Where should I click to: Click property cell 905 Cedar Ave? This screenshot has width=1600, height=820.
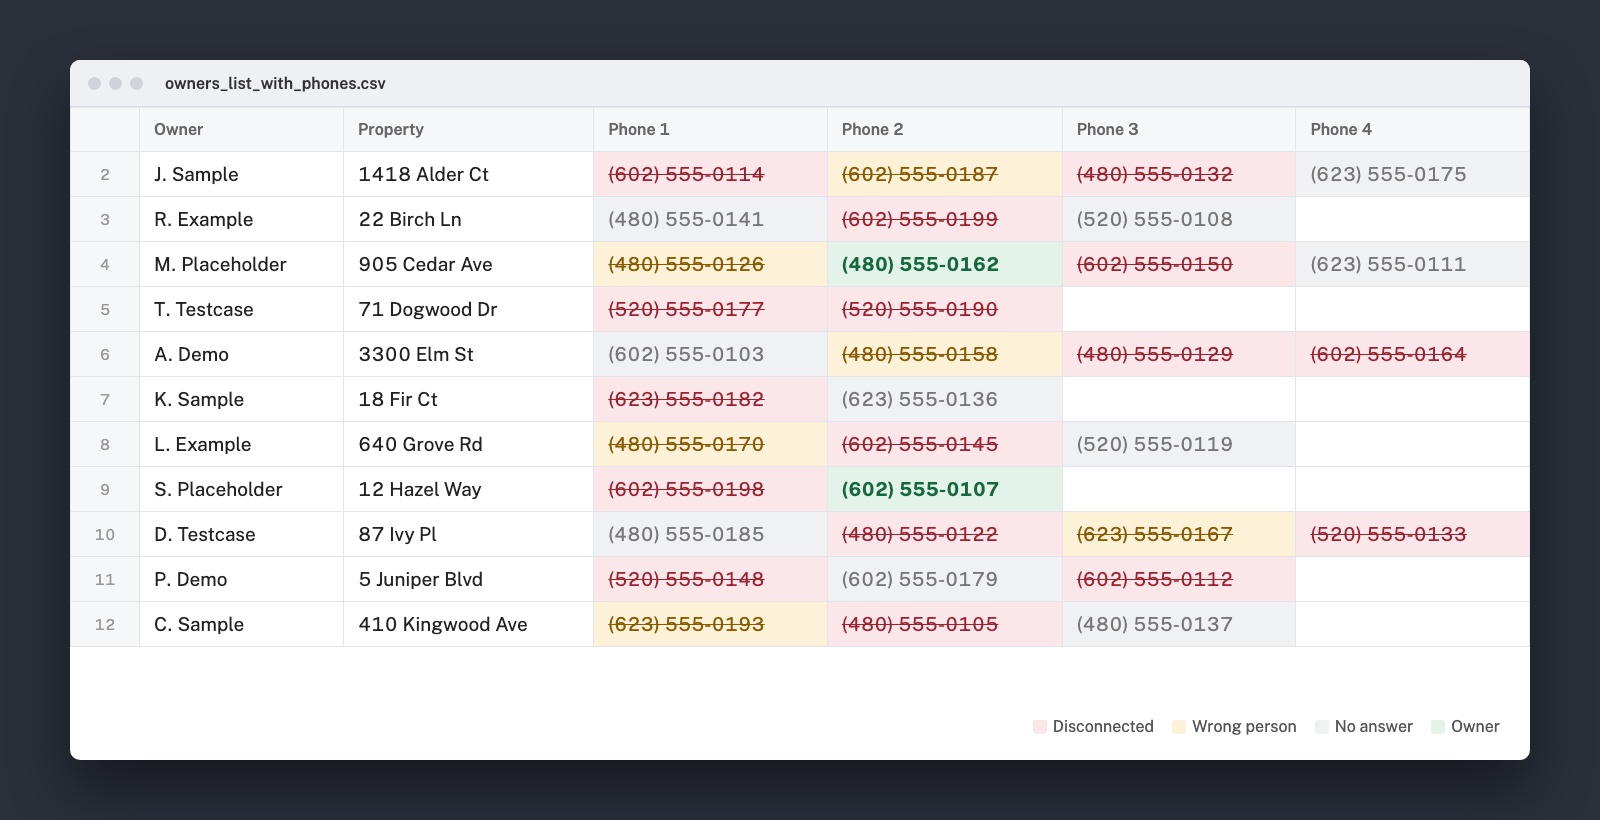[x=468, y=264]
